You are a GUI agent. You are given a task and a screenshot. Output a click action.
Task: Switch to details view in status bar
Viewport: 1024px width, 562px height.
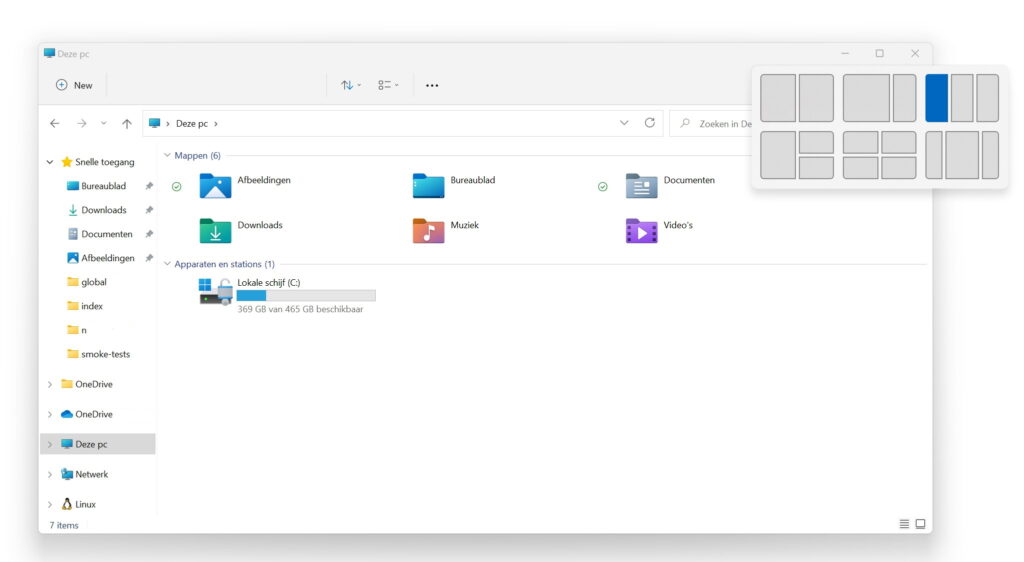(904, 524)
